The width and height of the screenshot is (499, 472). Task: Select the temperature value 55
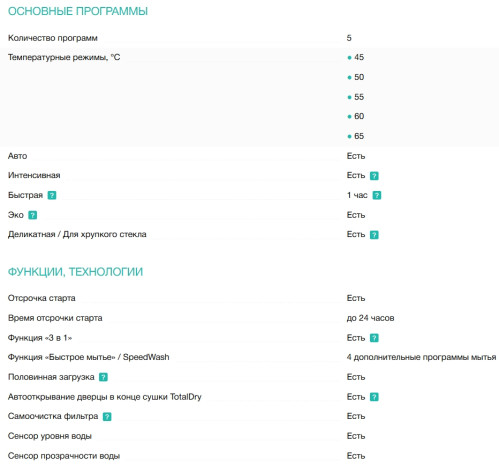click(359, 97)
